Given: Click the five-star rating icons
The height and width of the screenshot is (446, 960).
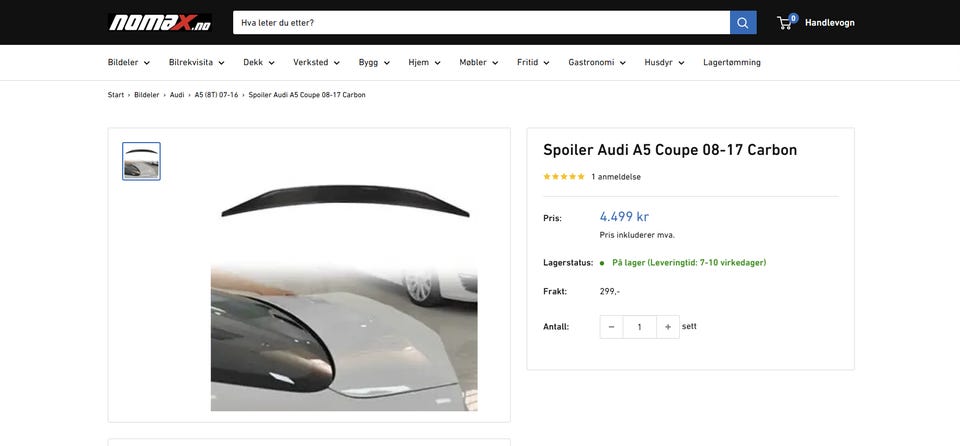Looking at the screenshot, I should 564,177.
